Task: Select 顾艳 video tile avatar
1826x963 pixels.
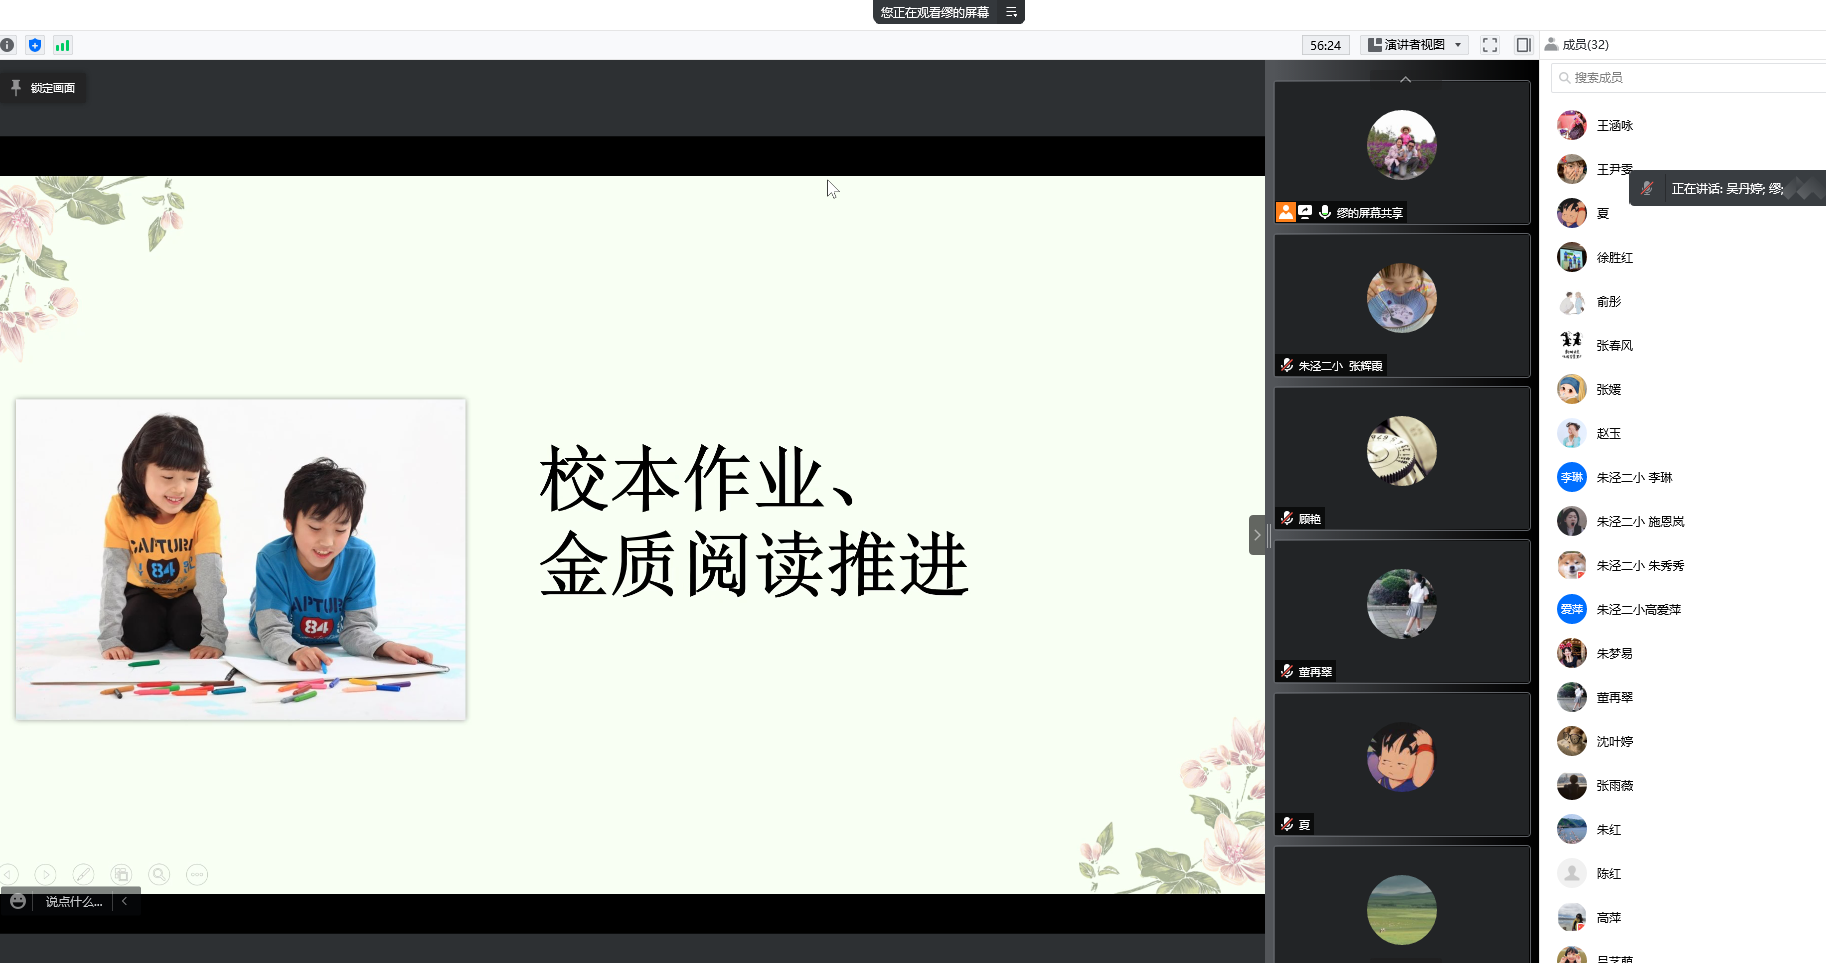Action: pos(1402,451)
